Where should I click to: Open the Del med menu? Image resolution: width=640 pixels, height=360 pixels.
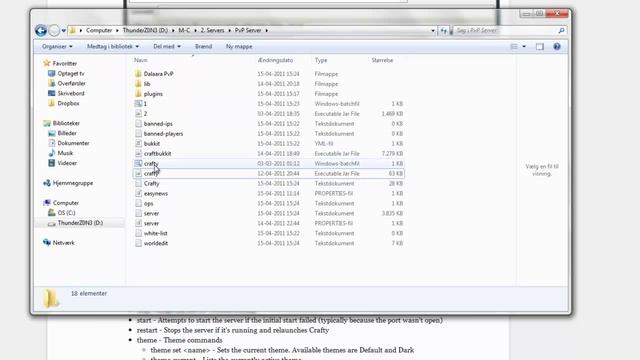[x=167, y=47]
